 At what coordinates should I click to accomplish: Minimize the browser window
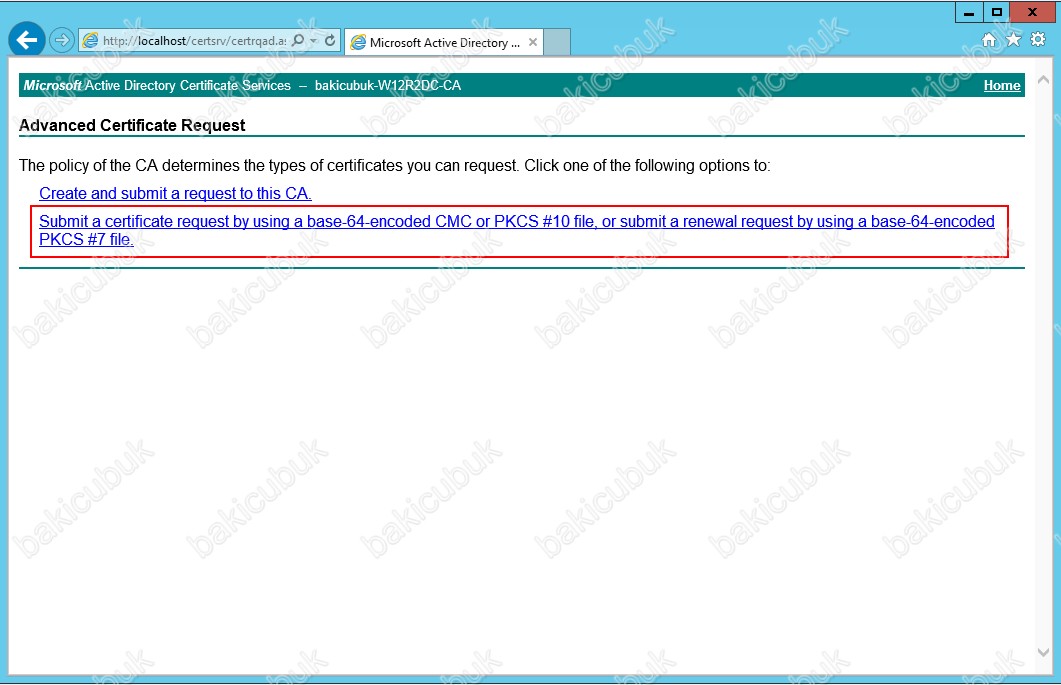click(969, 12)
